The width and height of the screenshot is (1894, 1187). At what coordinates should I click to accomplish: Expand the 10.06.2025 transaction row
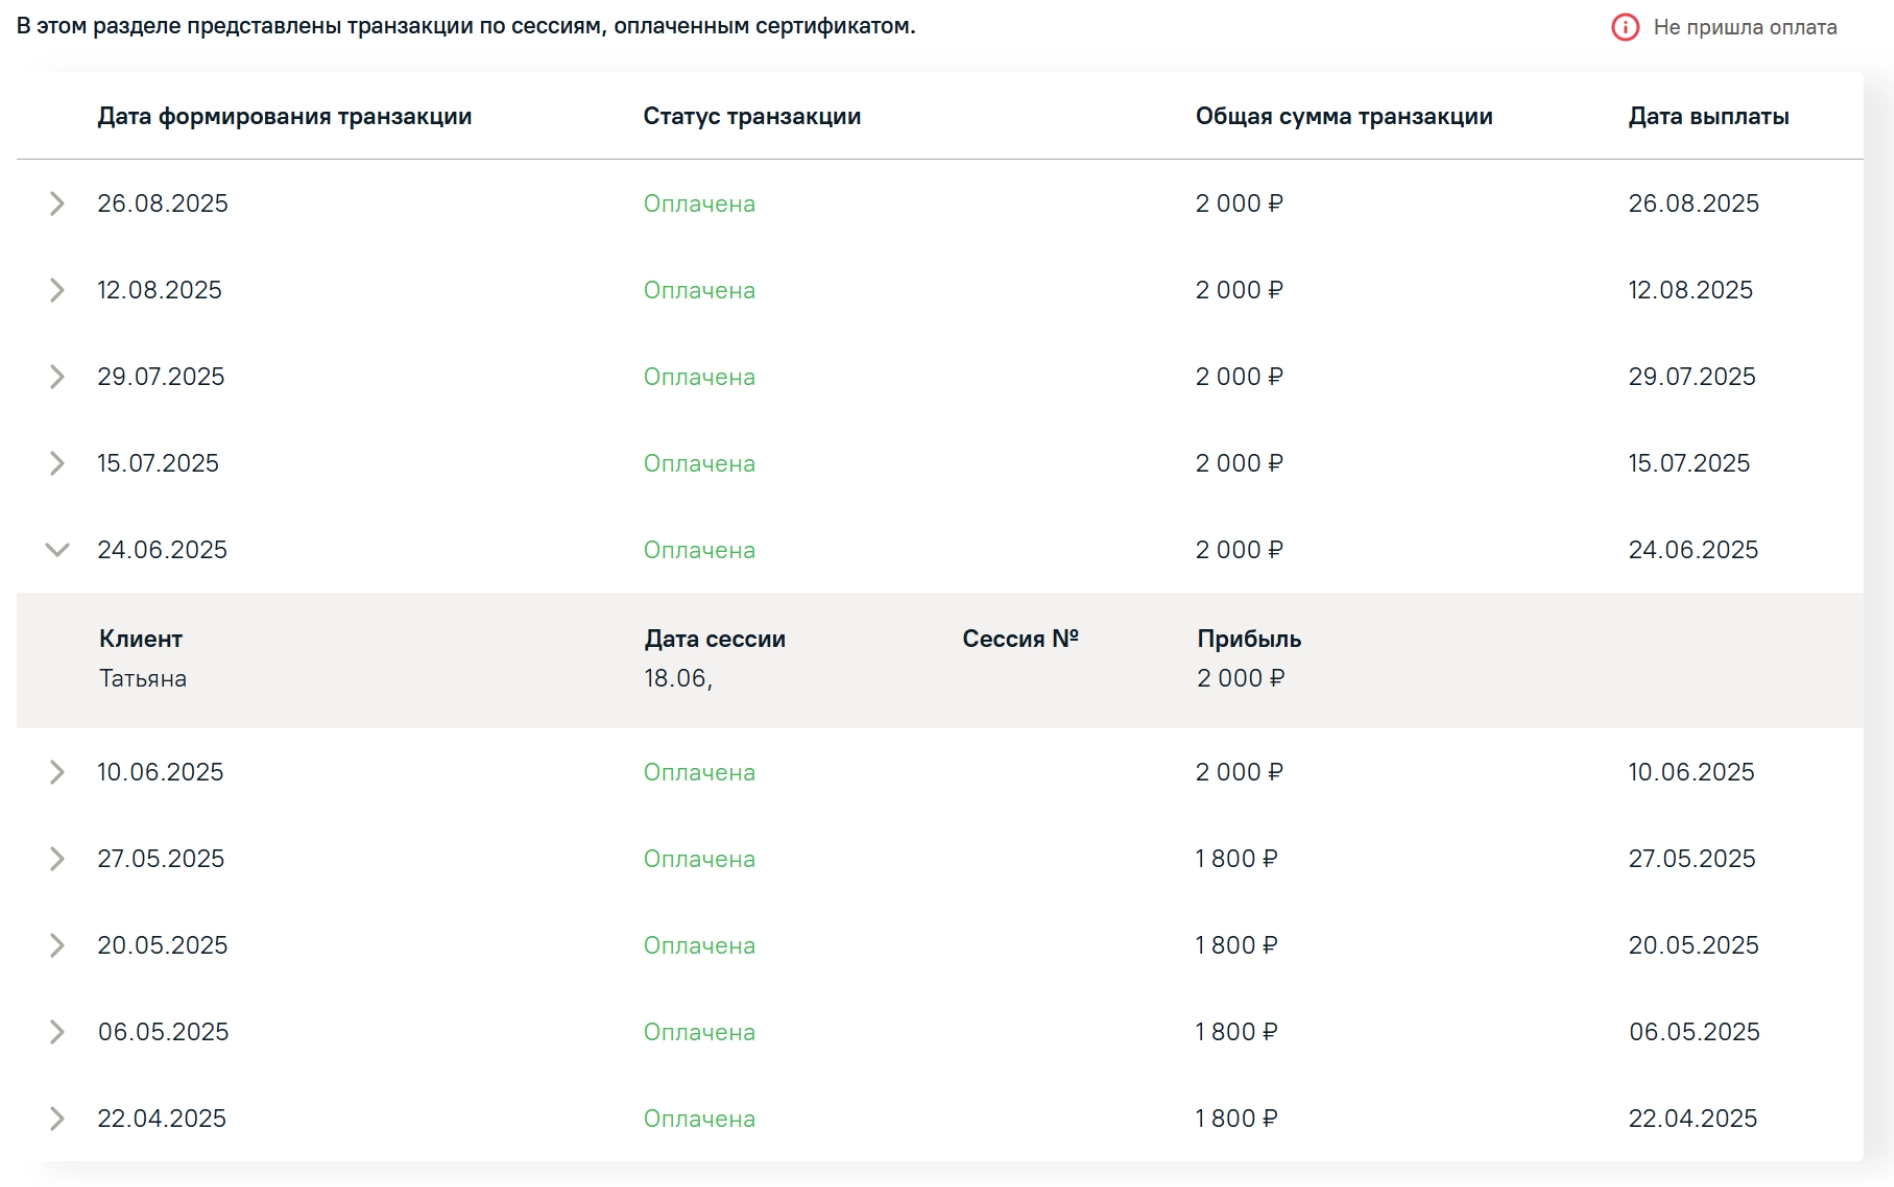click(x=57, y=773)
